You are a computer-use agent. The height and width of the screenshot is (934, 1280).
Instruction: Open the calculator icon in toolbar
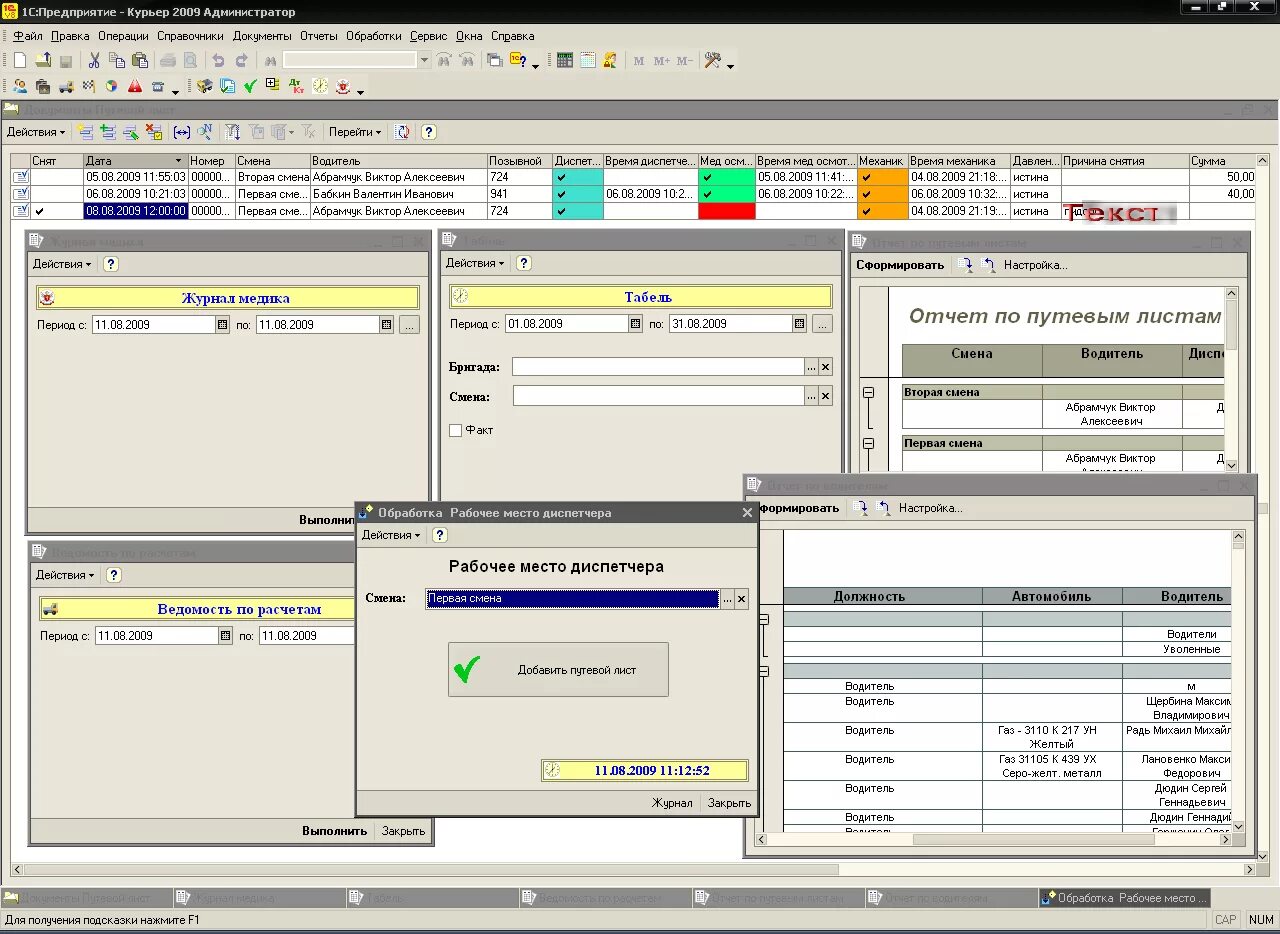point(565,61)
